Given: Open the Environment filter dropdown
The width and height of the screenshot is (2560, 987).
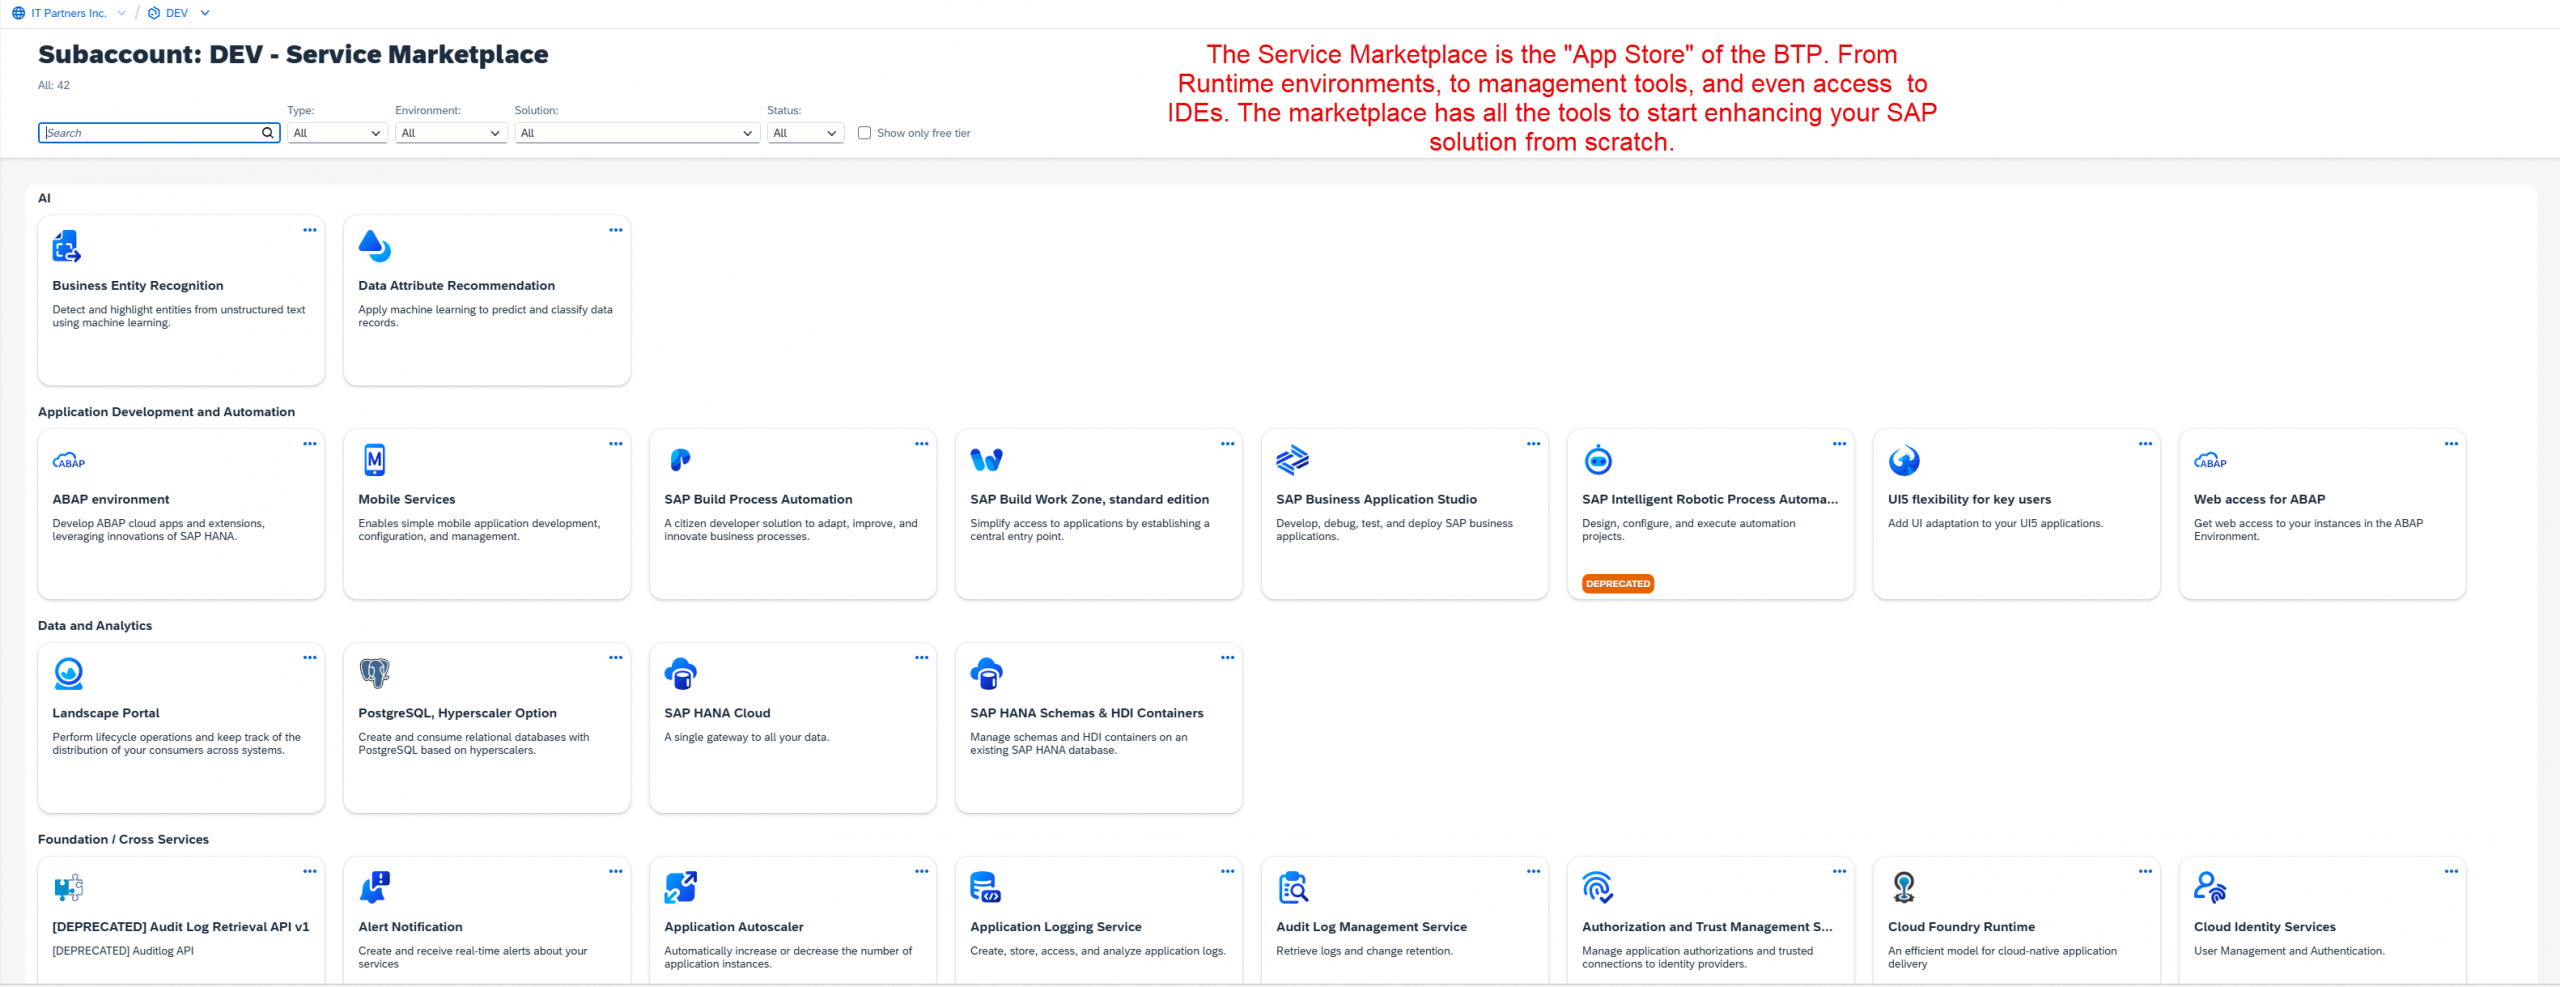Looking at the screenshot, I should (x=451, y=133).
